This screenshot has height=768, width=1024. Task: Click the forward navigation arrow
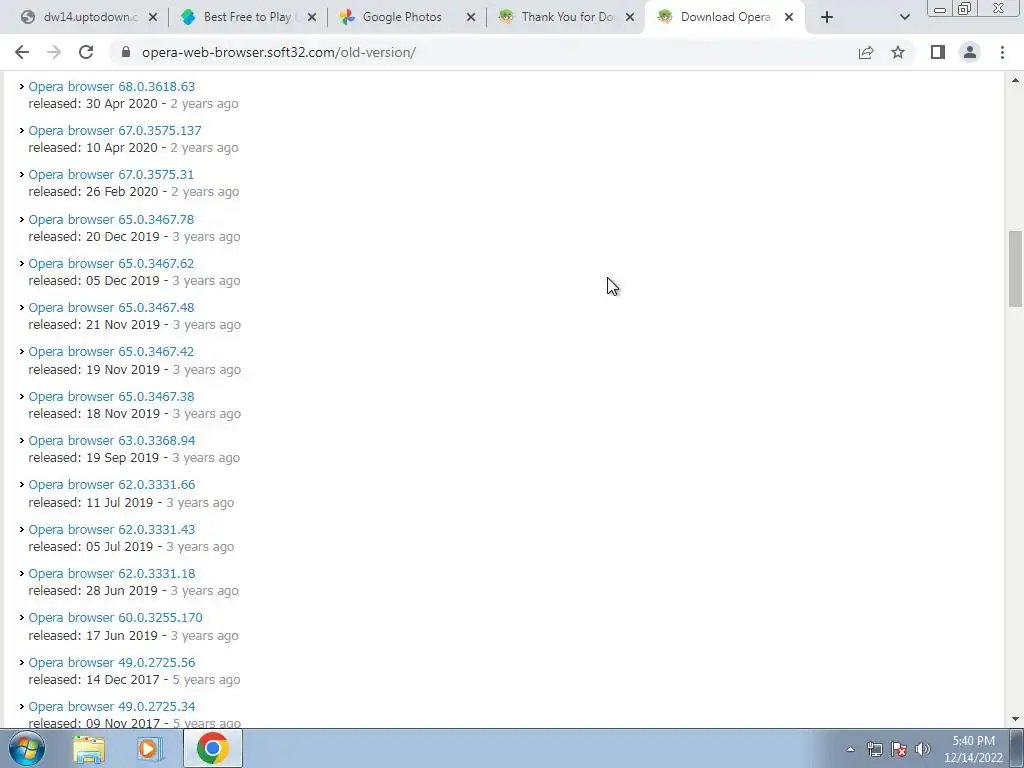point(54,52)
